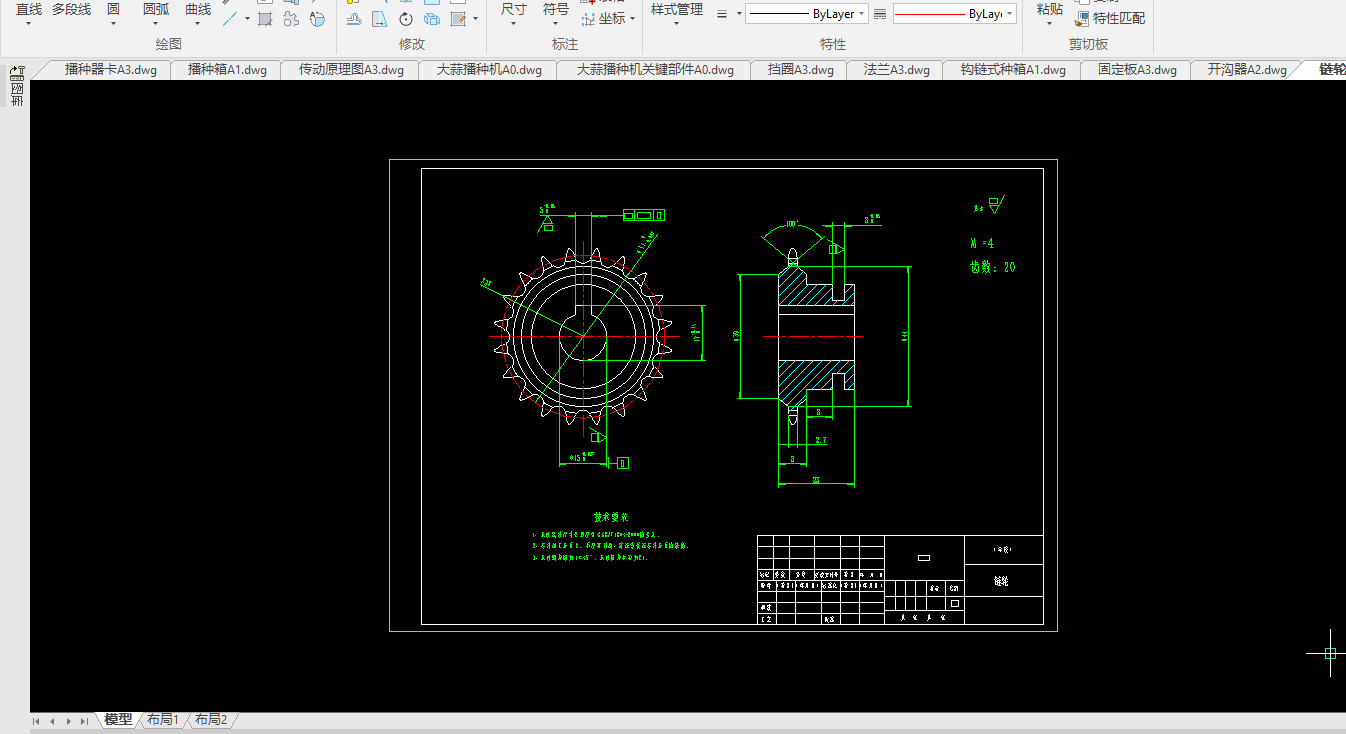Switch to the 大蒜播种机关键部件A0.dwg tab
Screen dimensions: 1346x734
655,70
